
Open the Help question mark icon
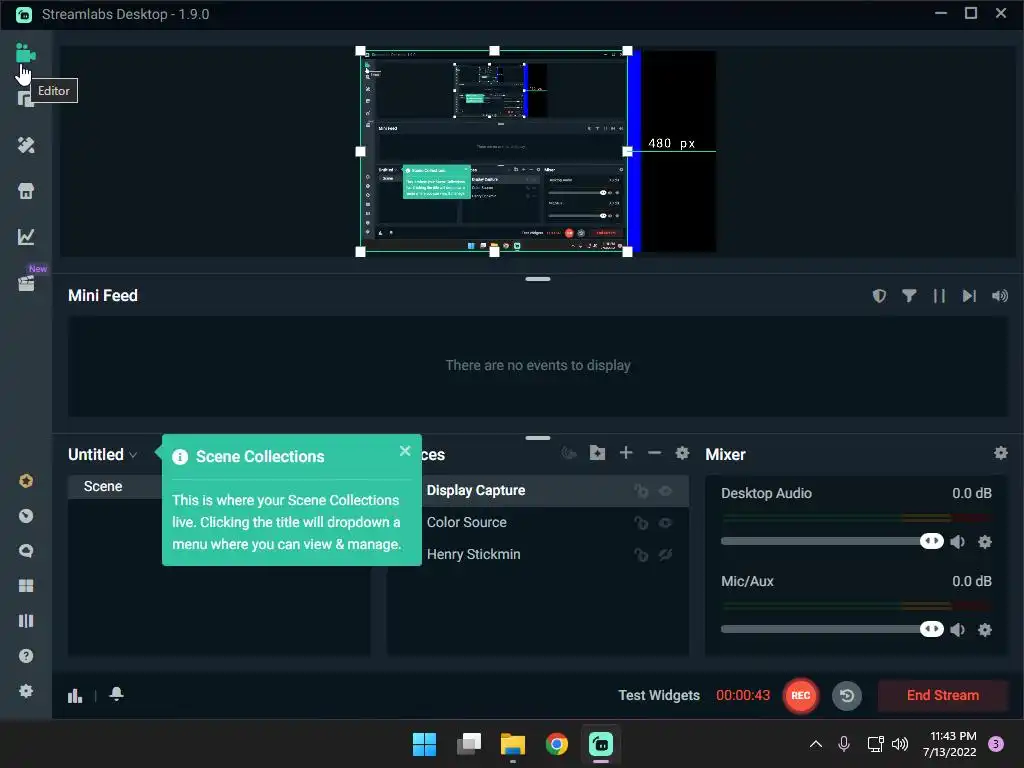click(25, 656)
